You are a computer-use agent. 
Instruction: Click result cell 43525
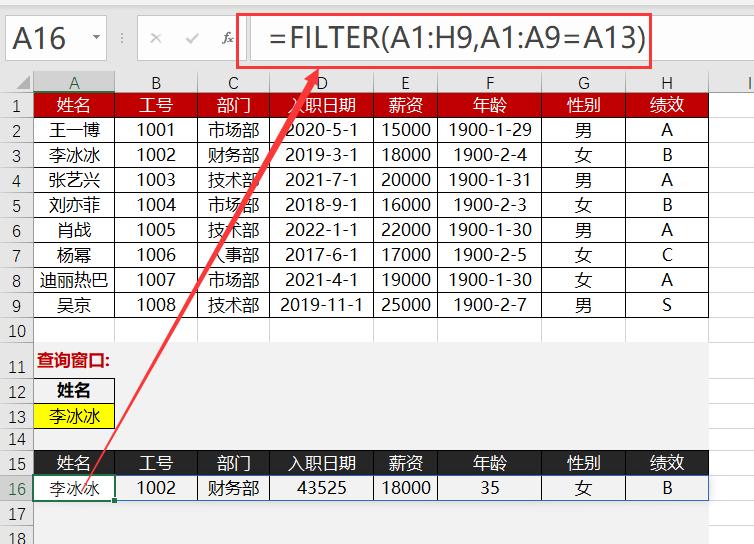[321, 488]
